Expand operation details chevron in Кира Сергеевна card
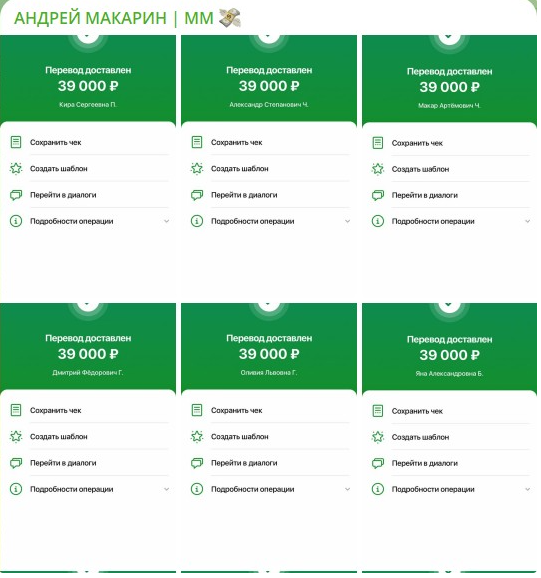This screenshot has width=541, height=578. [x=167, y=221]
